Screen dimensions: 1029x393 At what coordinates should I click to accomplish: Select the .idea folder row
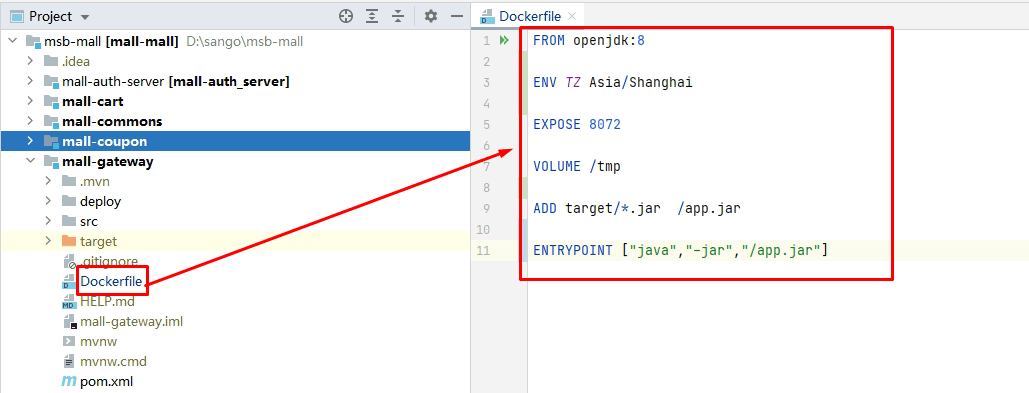(x=235, y=61)
